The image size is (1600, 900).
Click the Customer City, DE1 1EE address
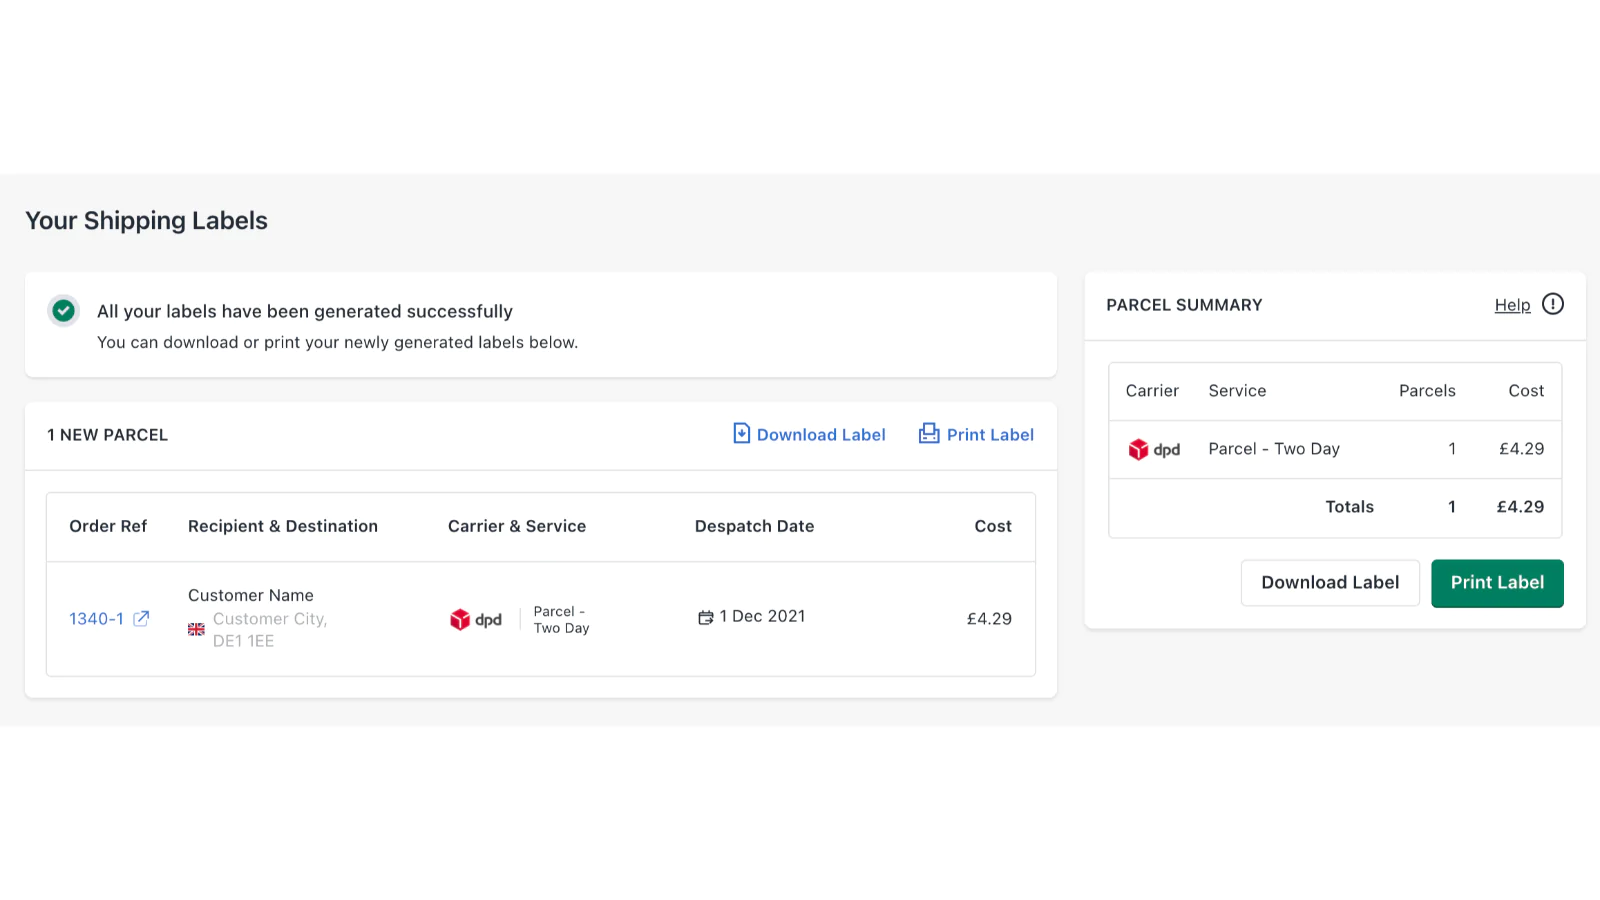(270, 630)
